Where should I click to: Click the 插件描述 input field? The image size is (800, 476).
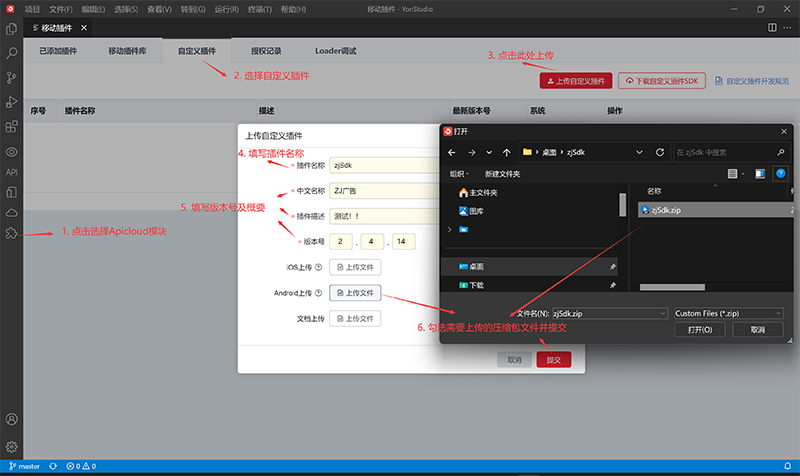[384, 216]
